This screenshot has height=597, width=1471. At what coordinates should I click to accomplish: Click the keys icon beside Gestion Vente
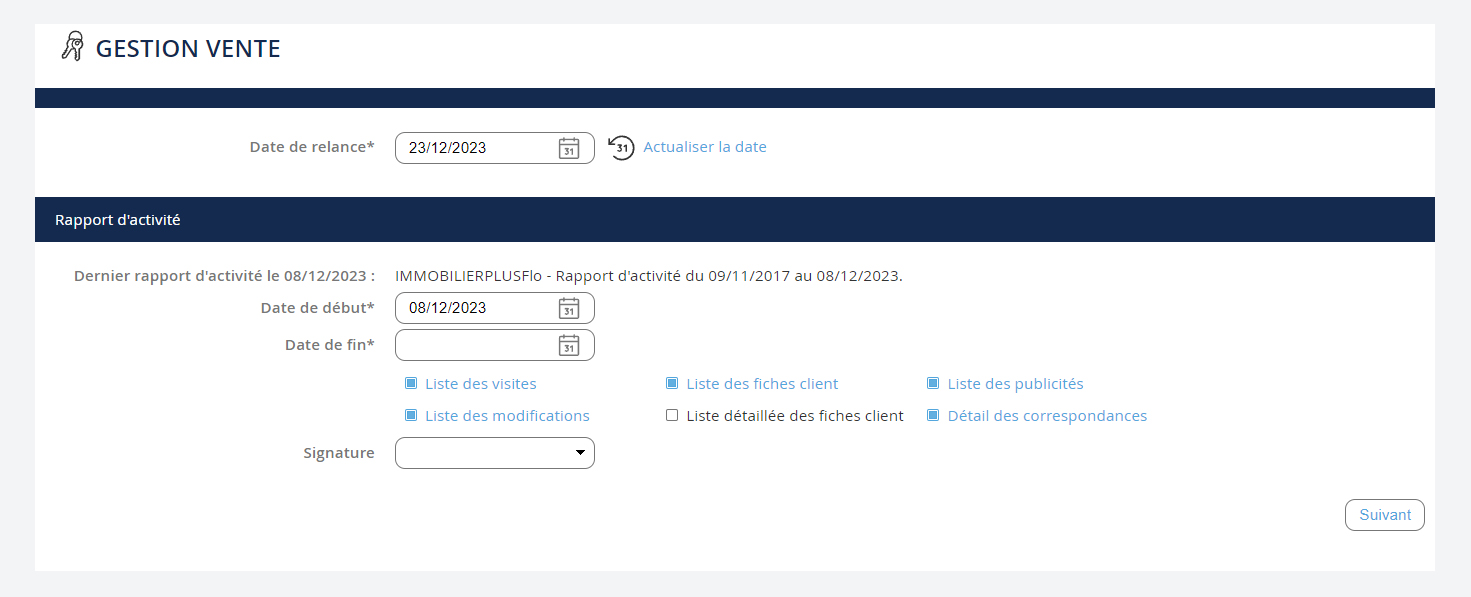tap(72, 47)
